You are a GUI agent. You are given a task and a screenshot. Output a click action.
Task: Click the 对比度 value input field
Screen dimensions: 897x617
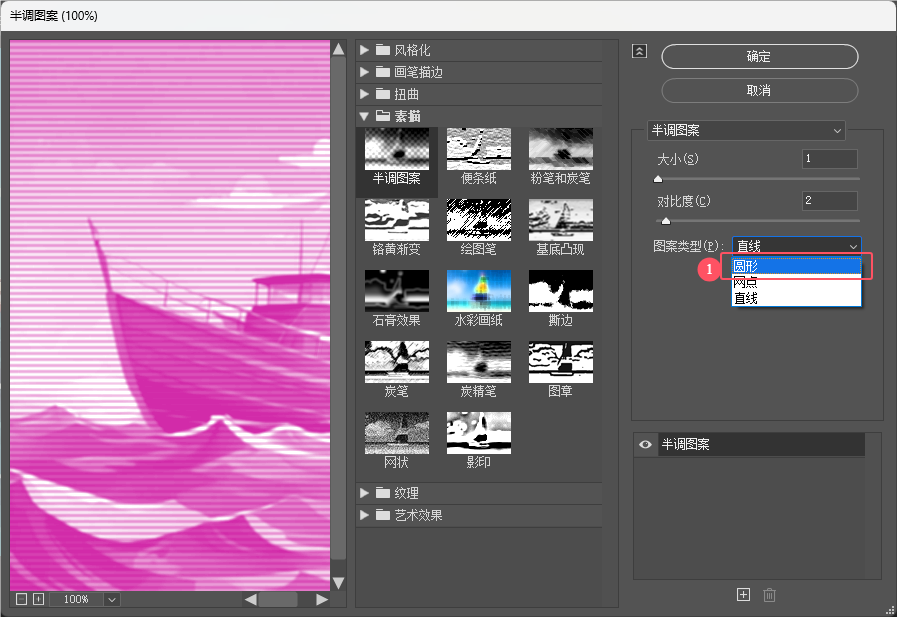pos(829,201)
